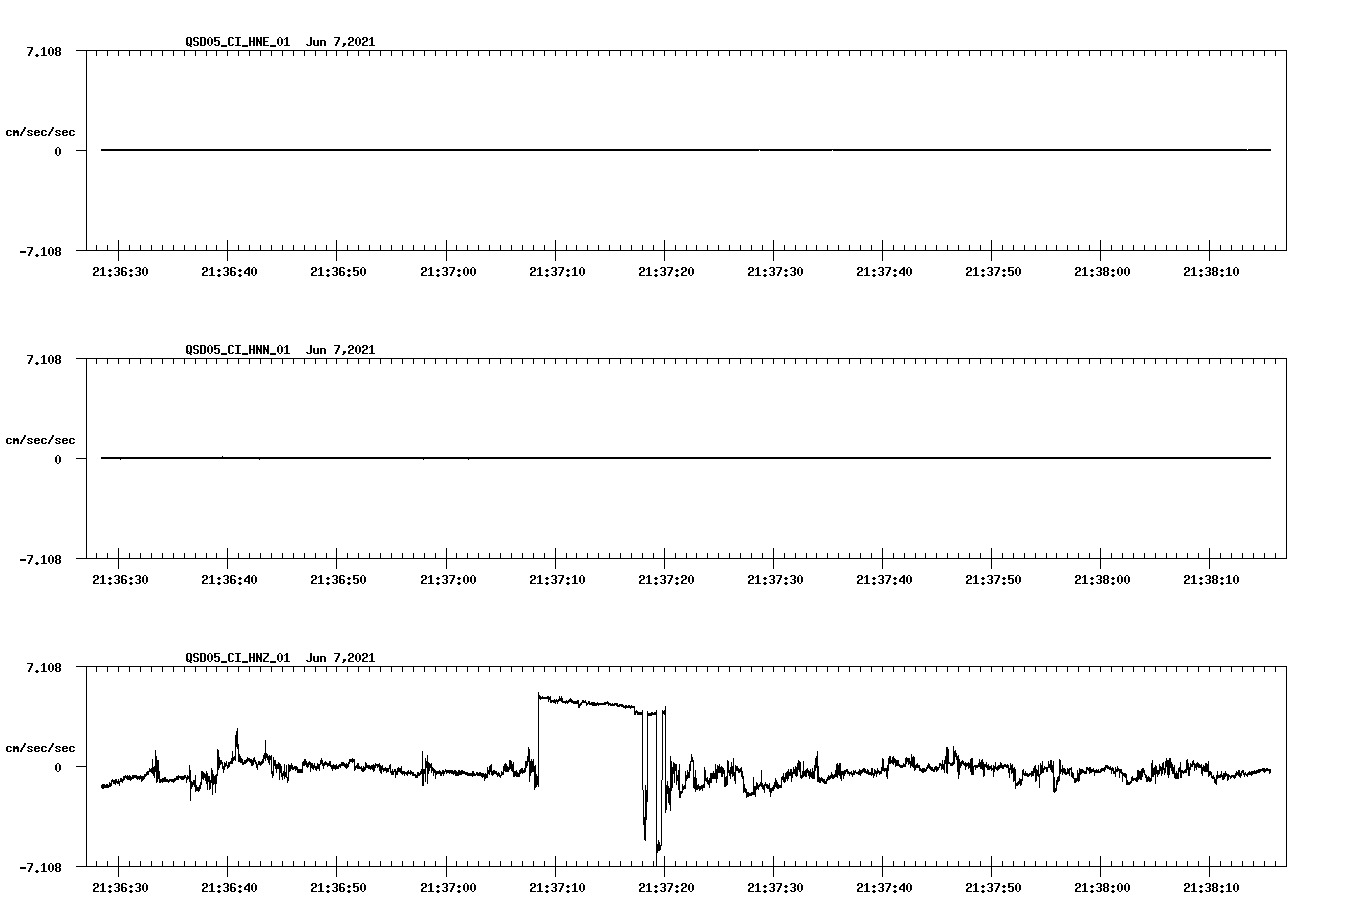The height and width of the screenshot is (924, 1358).
Task: Click the Jun 7,2021 date on HNE plot
Action: coord(341,42)
